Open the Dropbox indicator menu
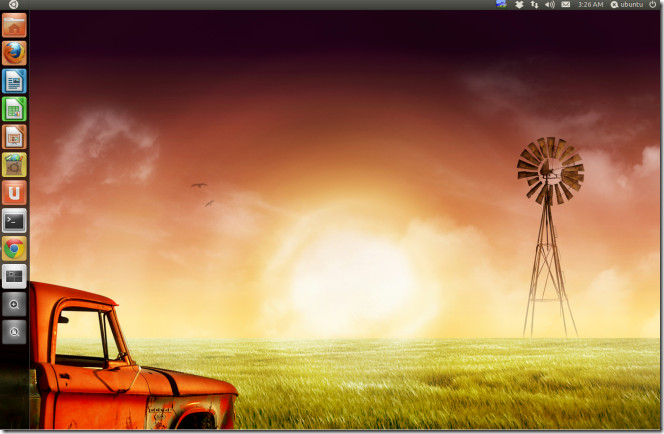The width and height of the screenshot is (664, 434). (519, 5)
